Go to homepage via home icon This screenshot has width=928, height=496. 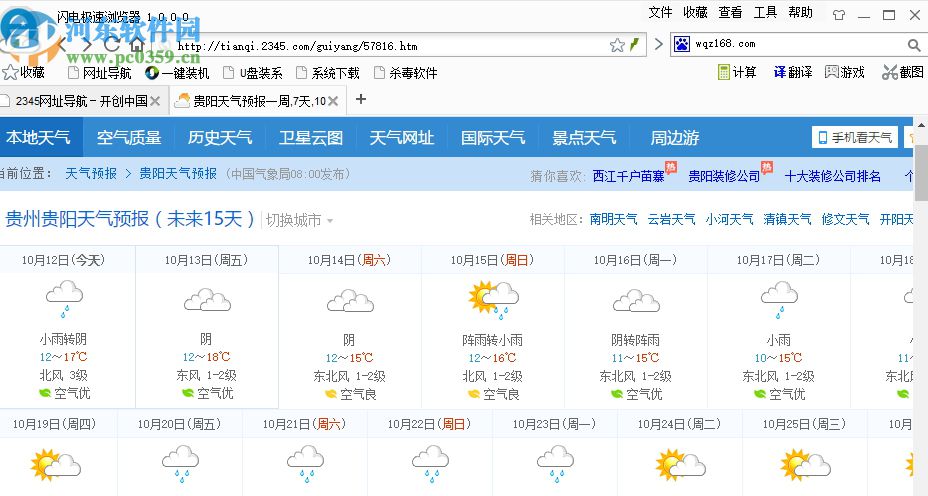(137, 45)
